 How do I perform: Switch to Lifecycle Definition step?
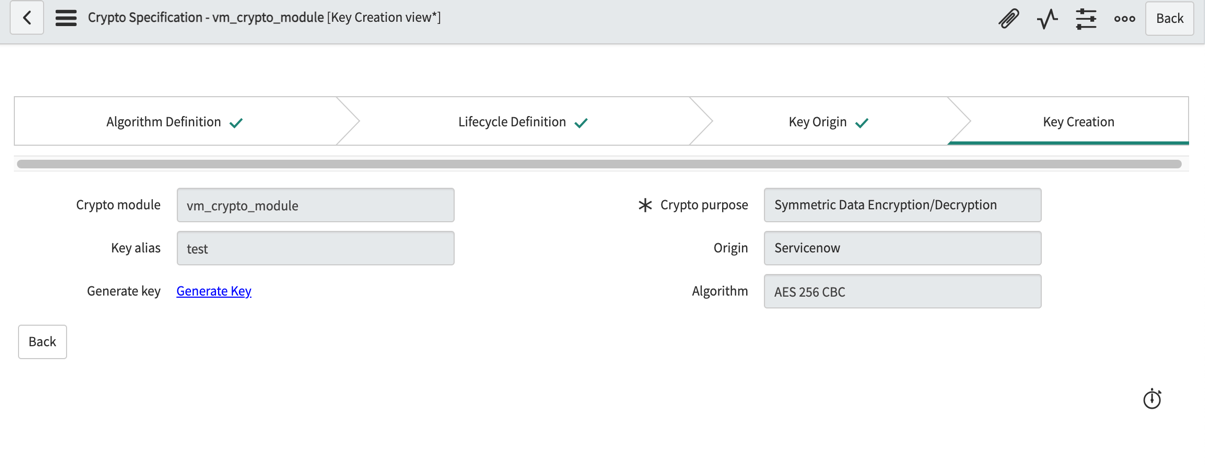point(523,122)
